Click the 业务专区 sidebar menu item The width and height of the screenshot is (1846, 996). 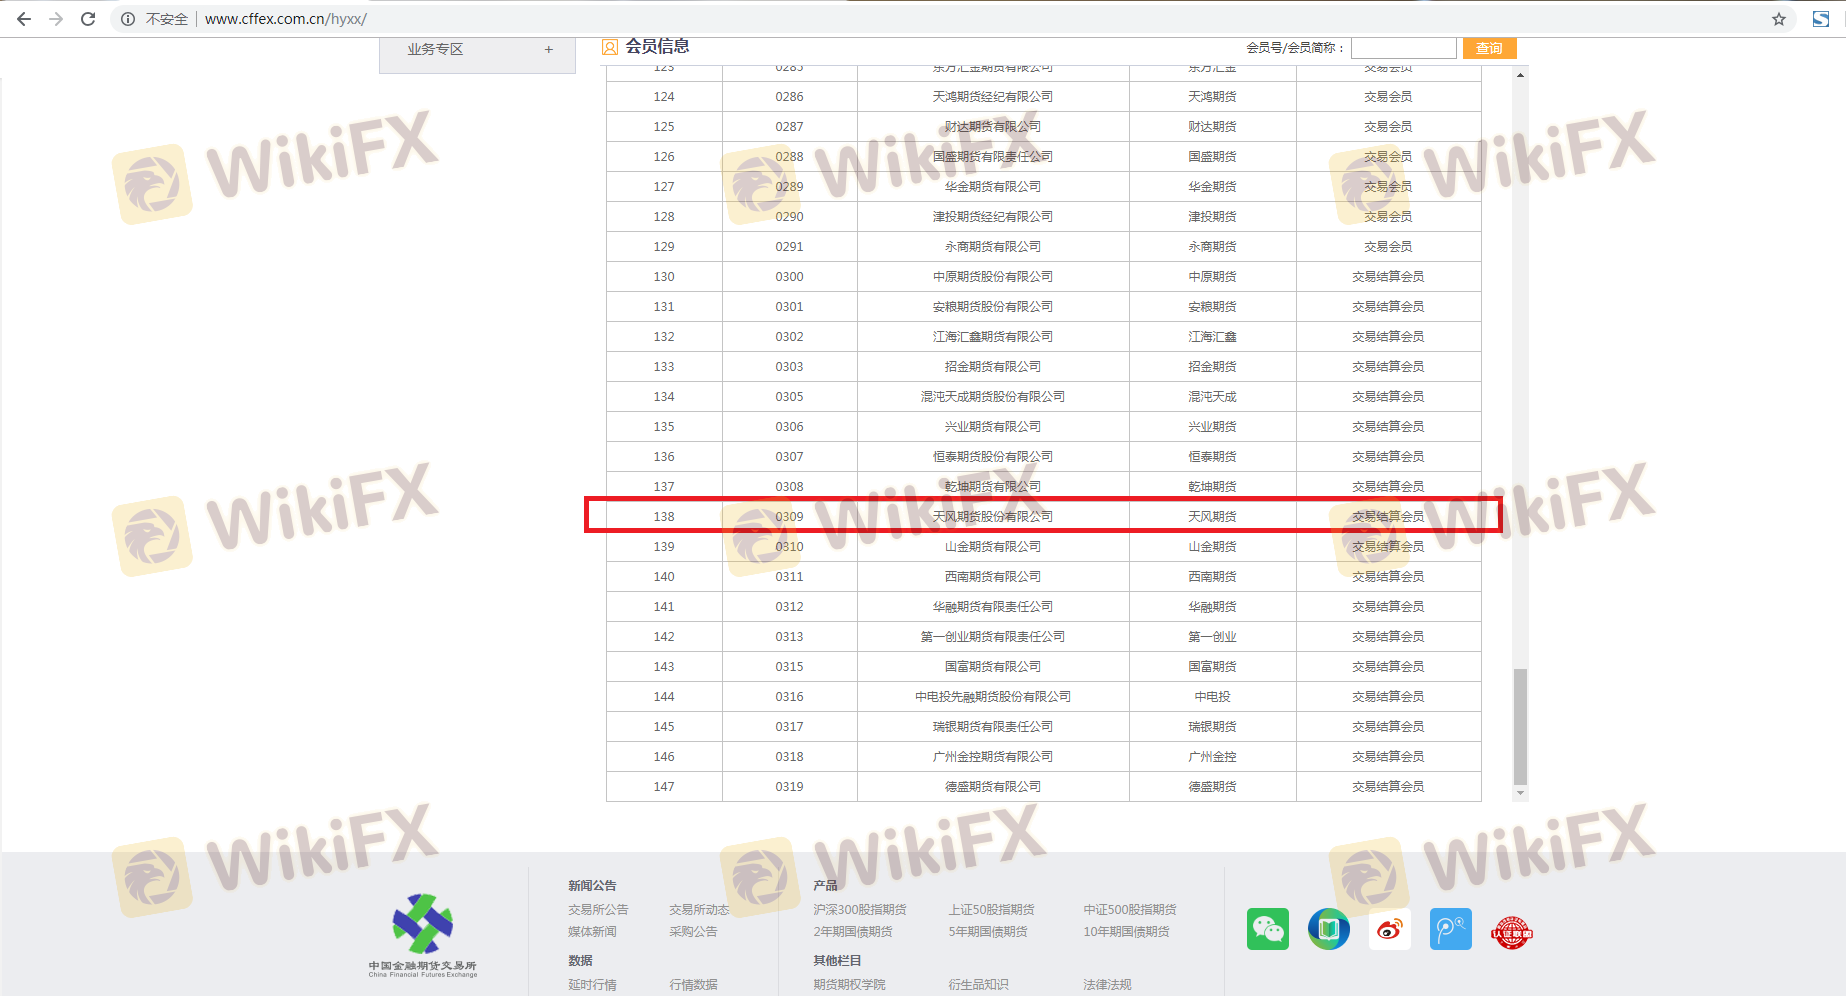tap(435, 49)
